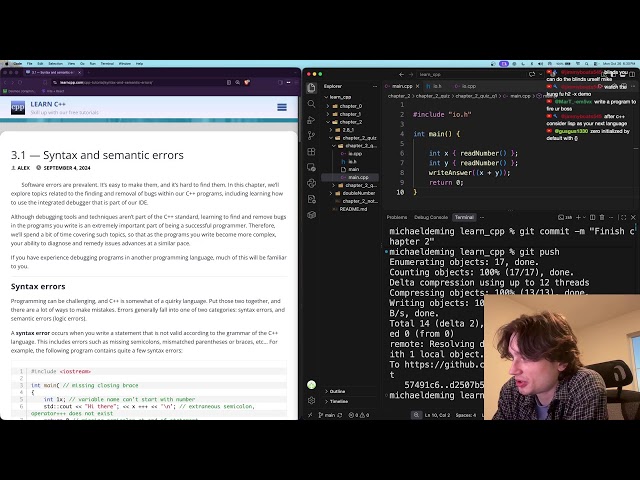
Task: Collapse the chapter_2_quiz folder
Action: (353, 138)
